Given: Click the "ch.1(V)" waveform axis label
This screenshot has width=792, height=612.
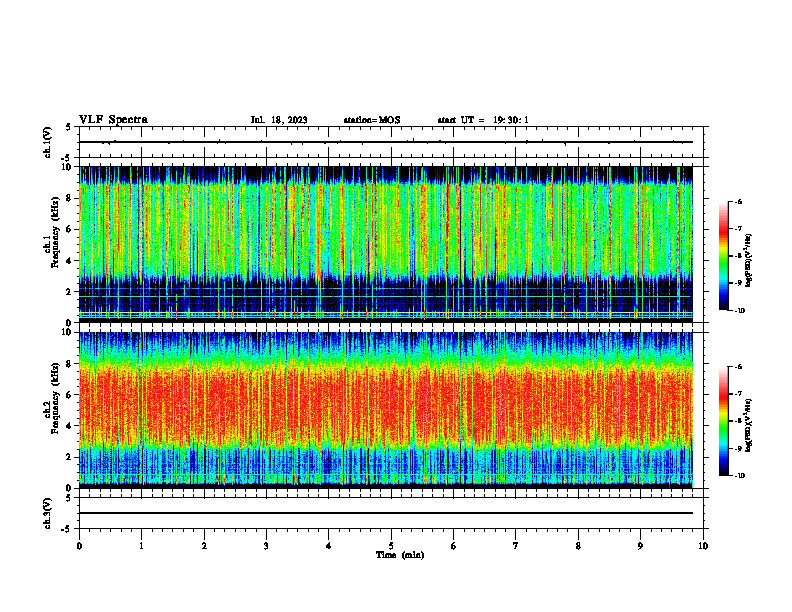Looking at the screenshot, I should [47, 142].
